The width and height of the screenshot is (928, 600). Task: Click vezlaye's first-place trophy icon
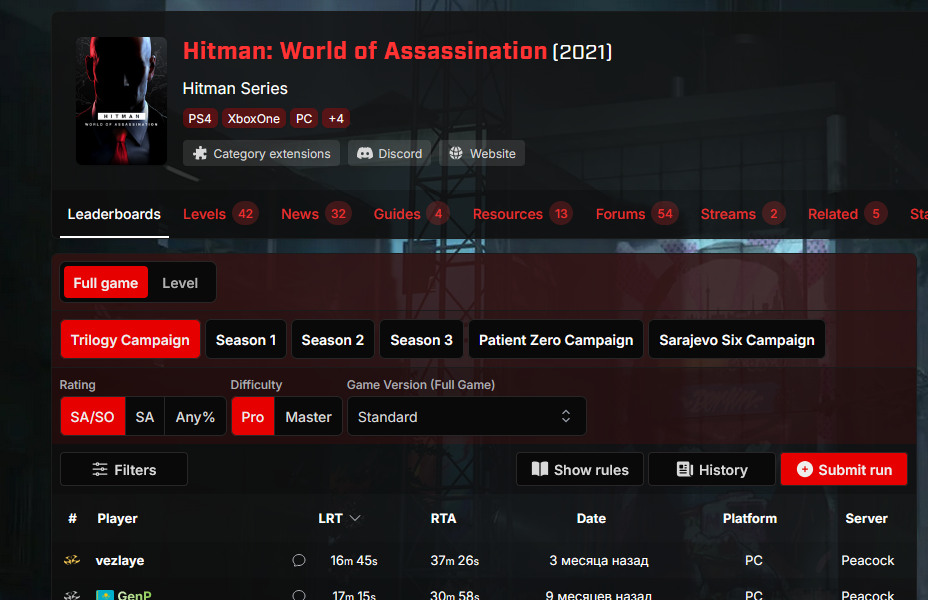pyautogui.click(x=72, y=560)
